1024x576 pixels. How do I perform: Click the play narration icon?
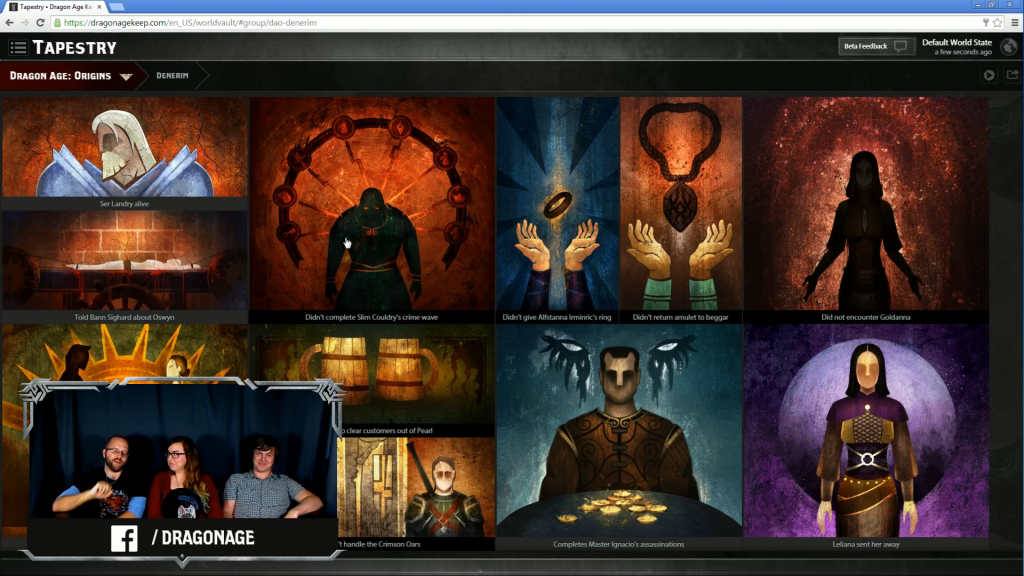pos(989,75)
